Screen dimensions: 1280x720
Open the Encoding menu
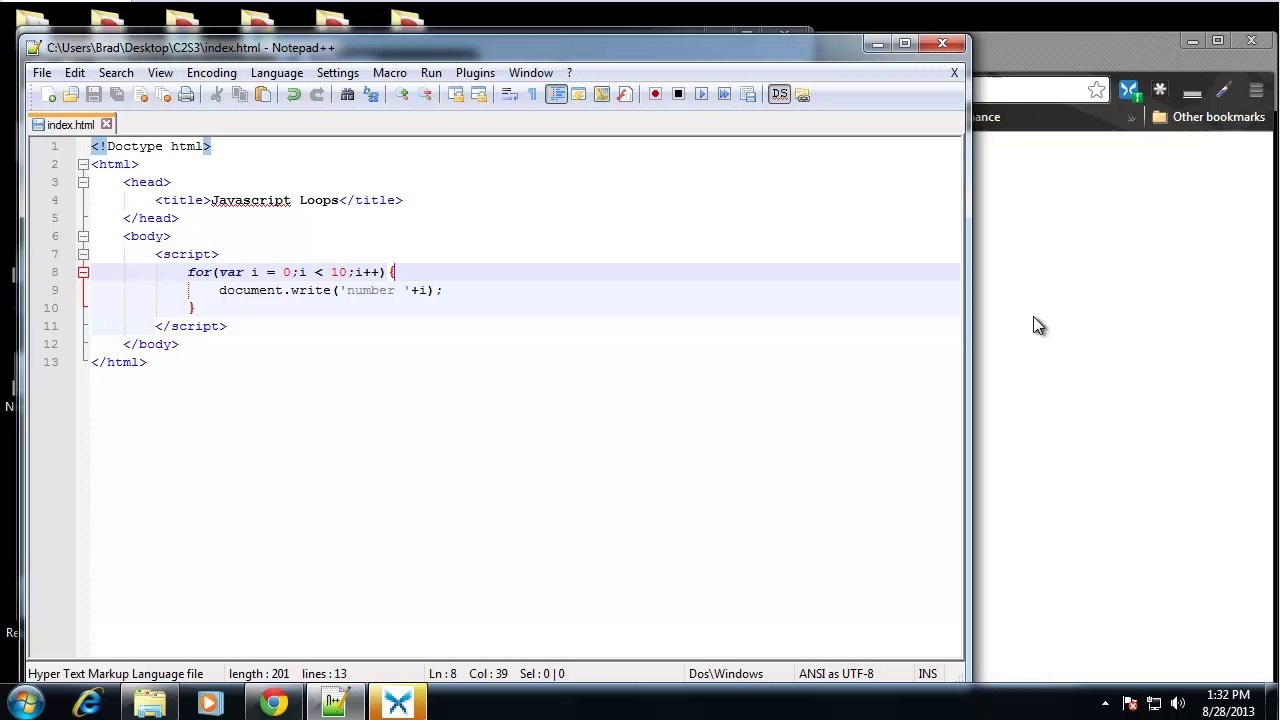click(x=212, y=73)
